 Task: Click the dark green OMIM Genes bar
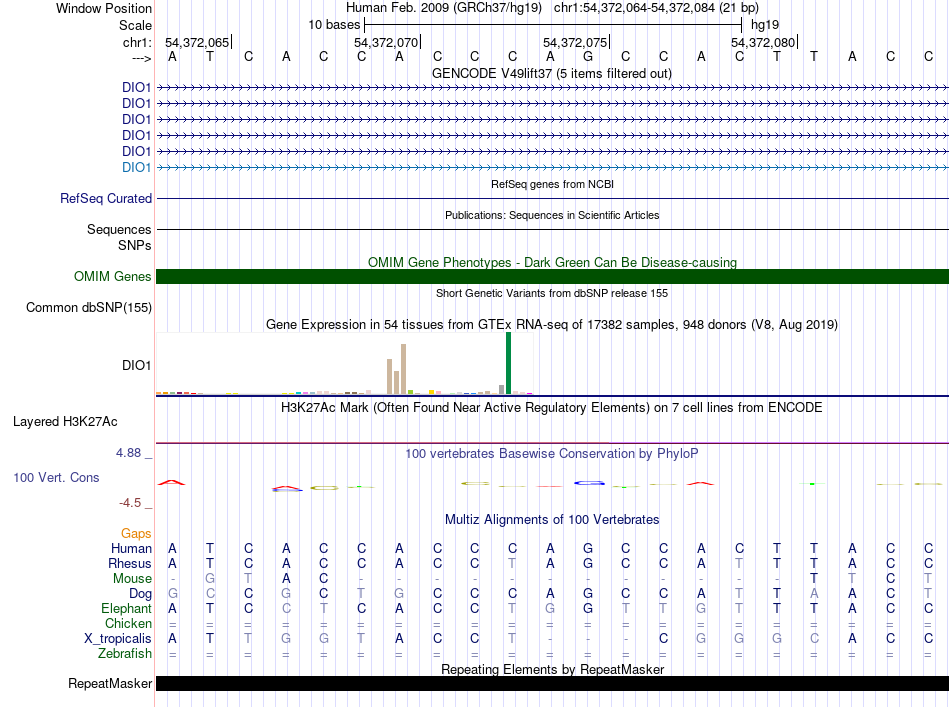pyautogui.click(x=552, y=277)
